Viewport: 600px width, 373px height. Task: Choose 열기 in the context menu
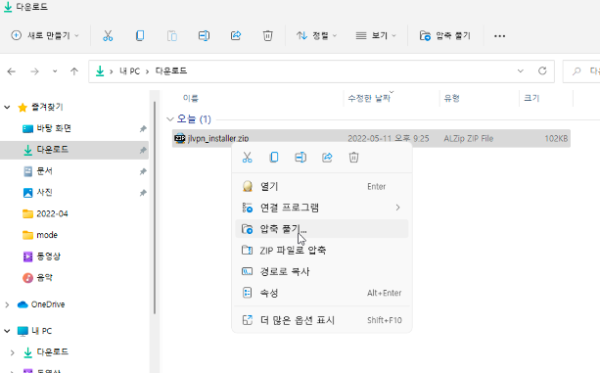coord(321,186)
